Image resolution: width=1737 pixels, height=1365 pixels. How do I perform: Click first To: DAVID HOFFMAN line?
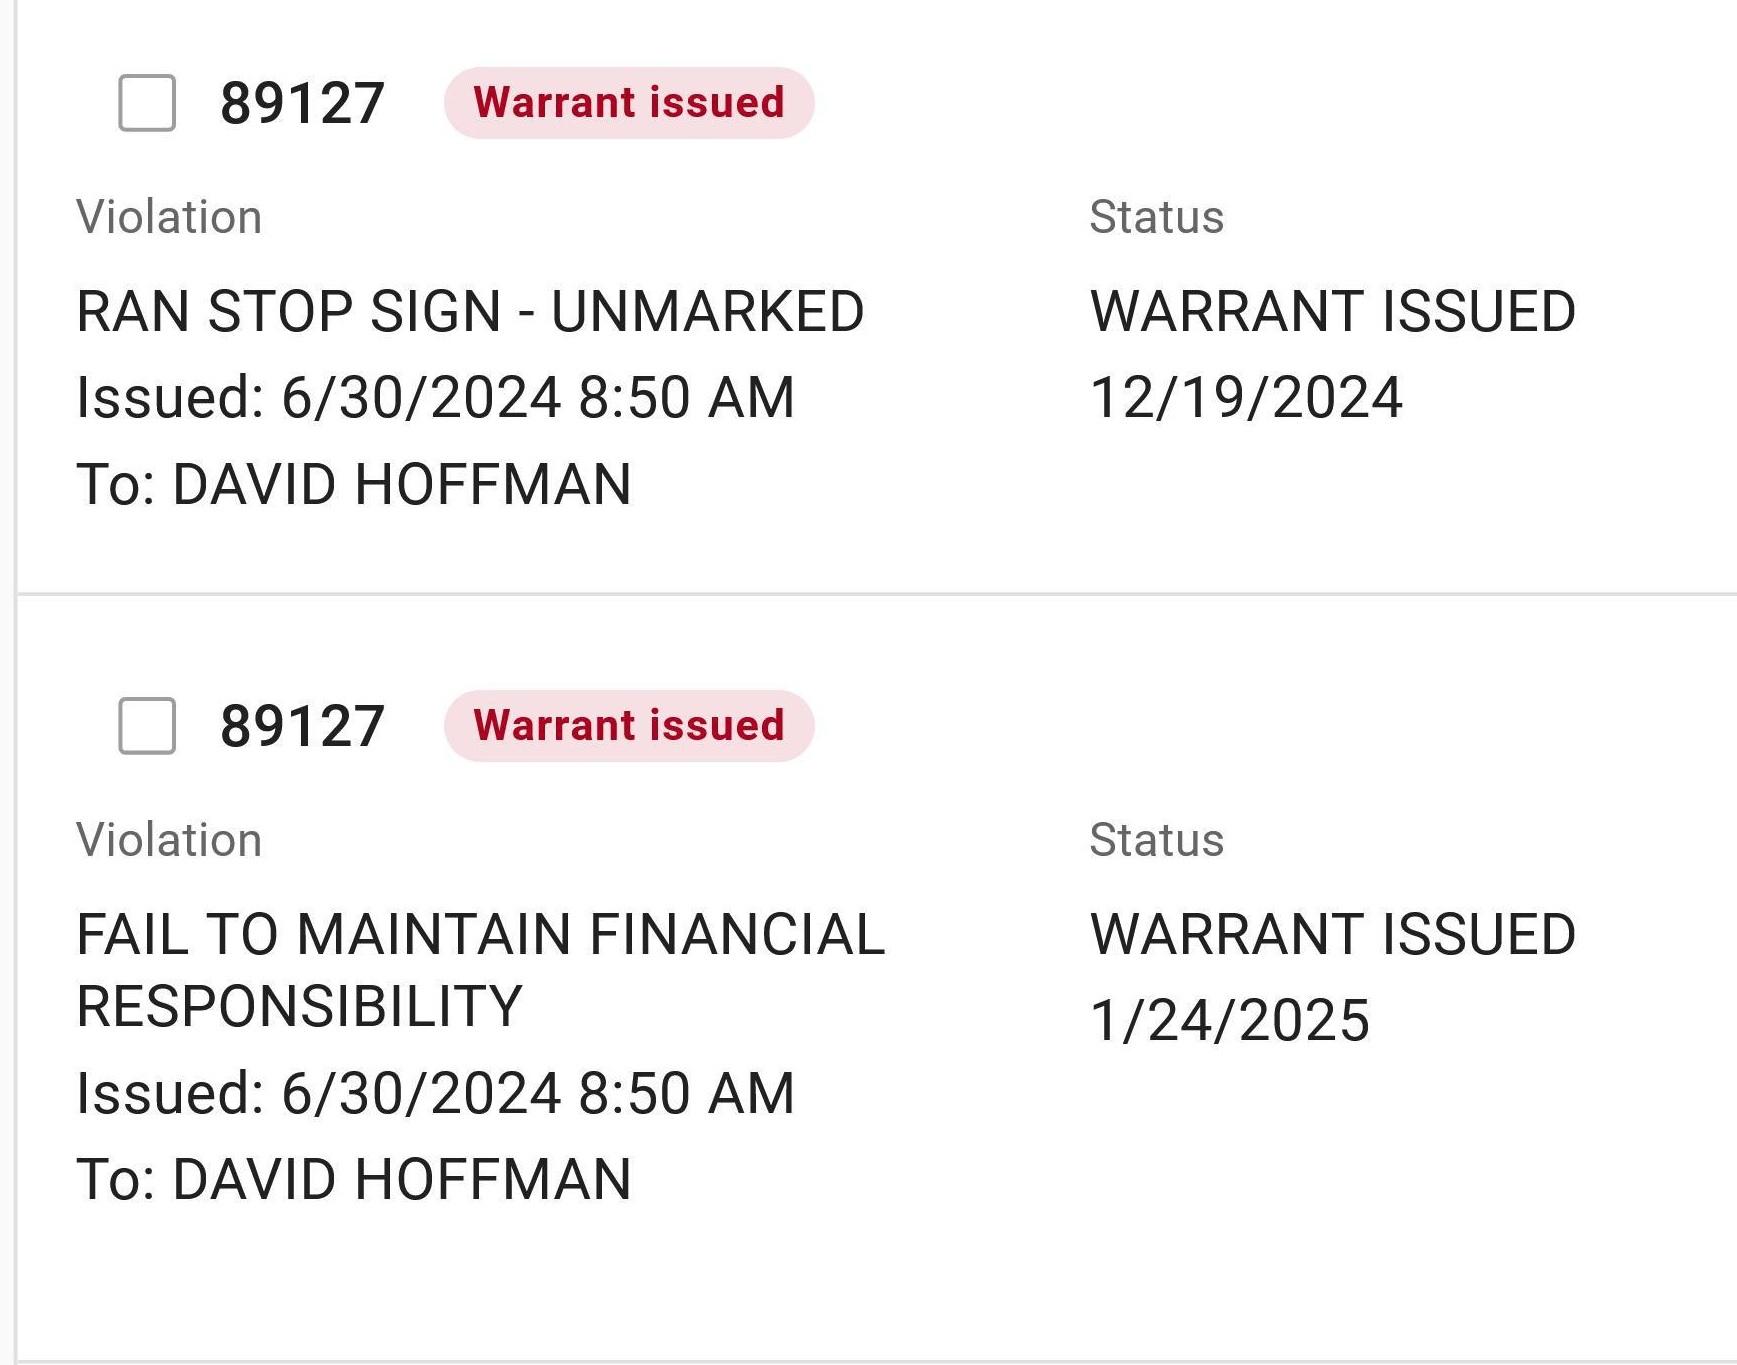[x=354, y=485]
